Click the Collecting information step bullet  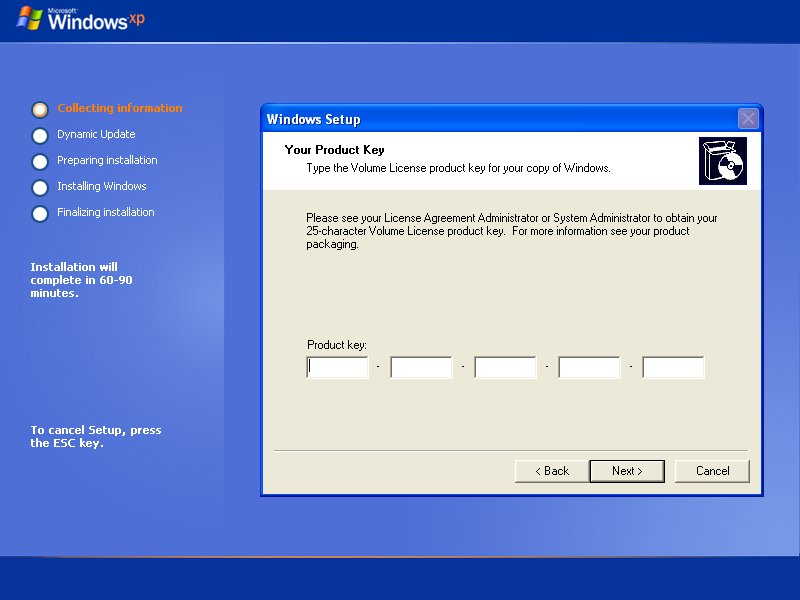tap(40, 109)
